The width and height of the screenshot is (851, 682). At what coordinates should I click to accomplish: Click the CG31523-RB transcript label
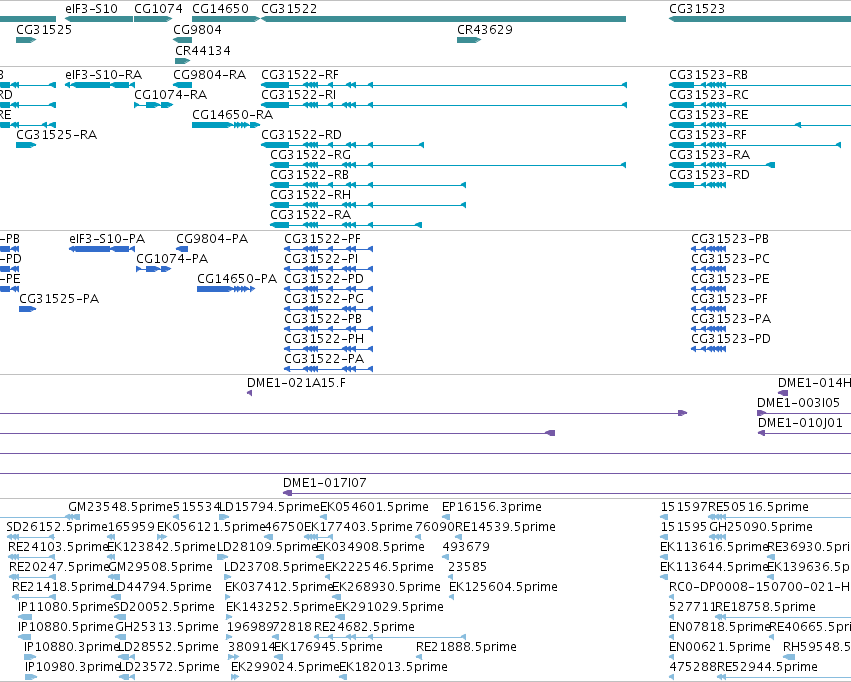click(x=709, y=74)
